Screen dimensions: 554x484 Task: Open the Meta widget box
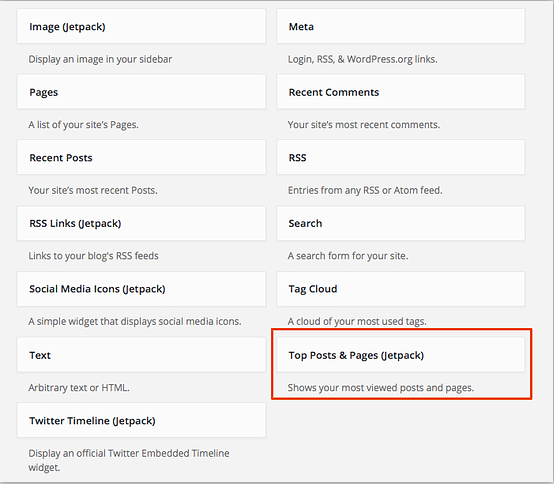[401, 26]
